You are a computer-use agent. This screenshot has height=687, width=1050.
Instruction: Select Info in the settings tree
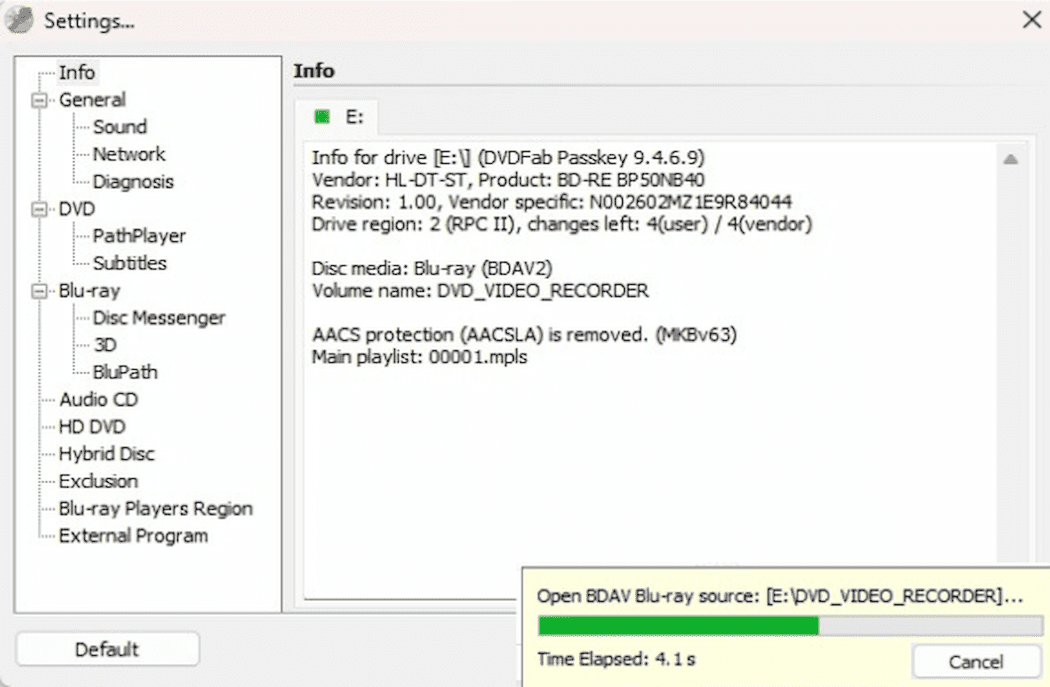click(77, 72)
